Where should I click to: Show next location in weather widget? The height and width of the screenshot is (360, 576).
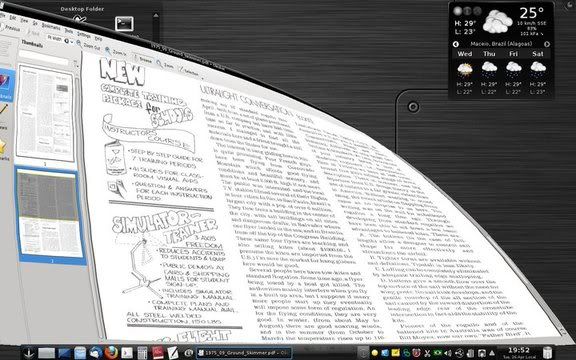coord(547,44)
